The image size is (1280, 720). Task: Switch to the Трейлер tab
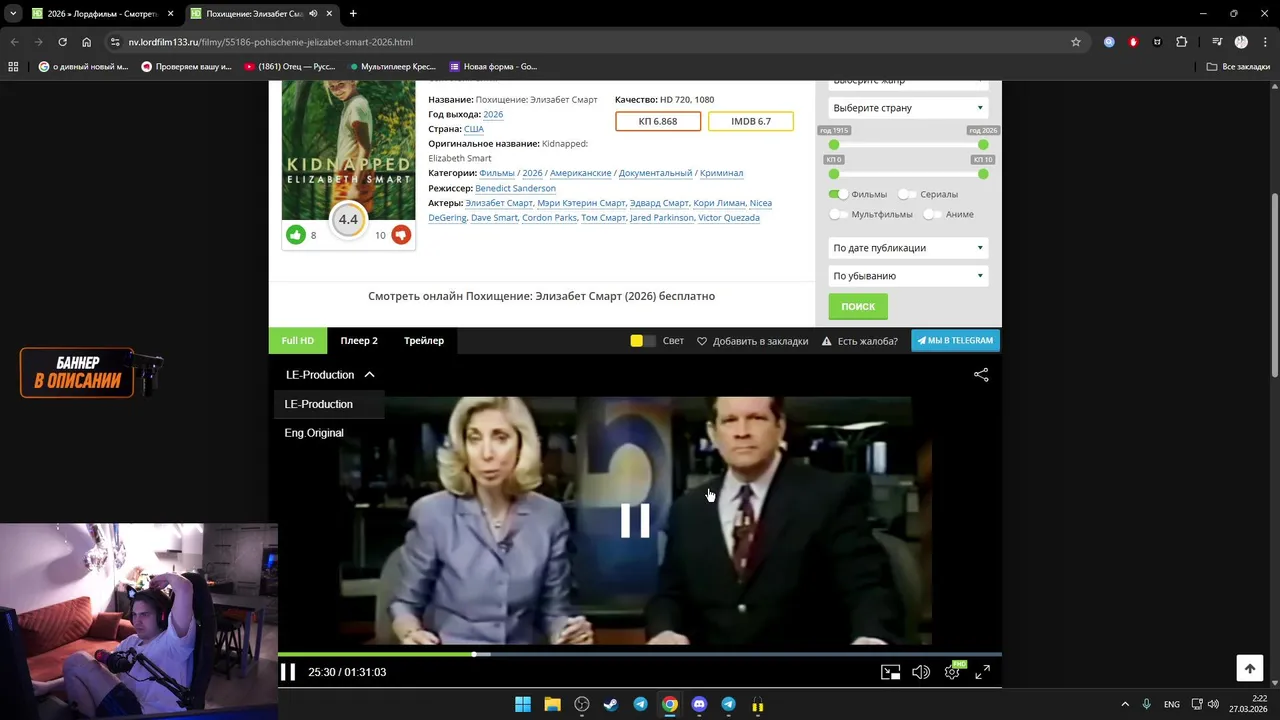pos(424,341)
